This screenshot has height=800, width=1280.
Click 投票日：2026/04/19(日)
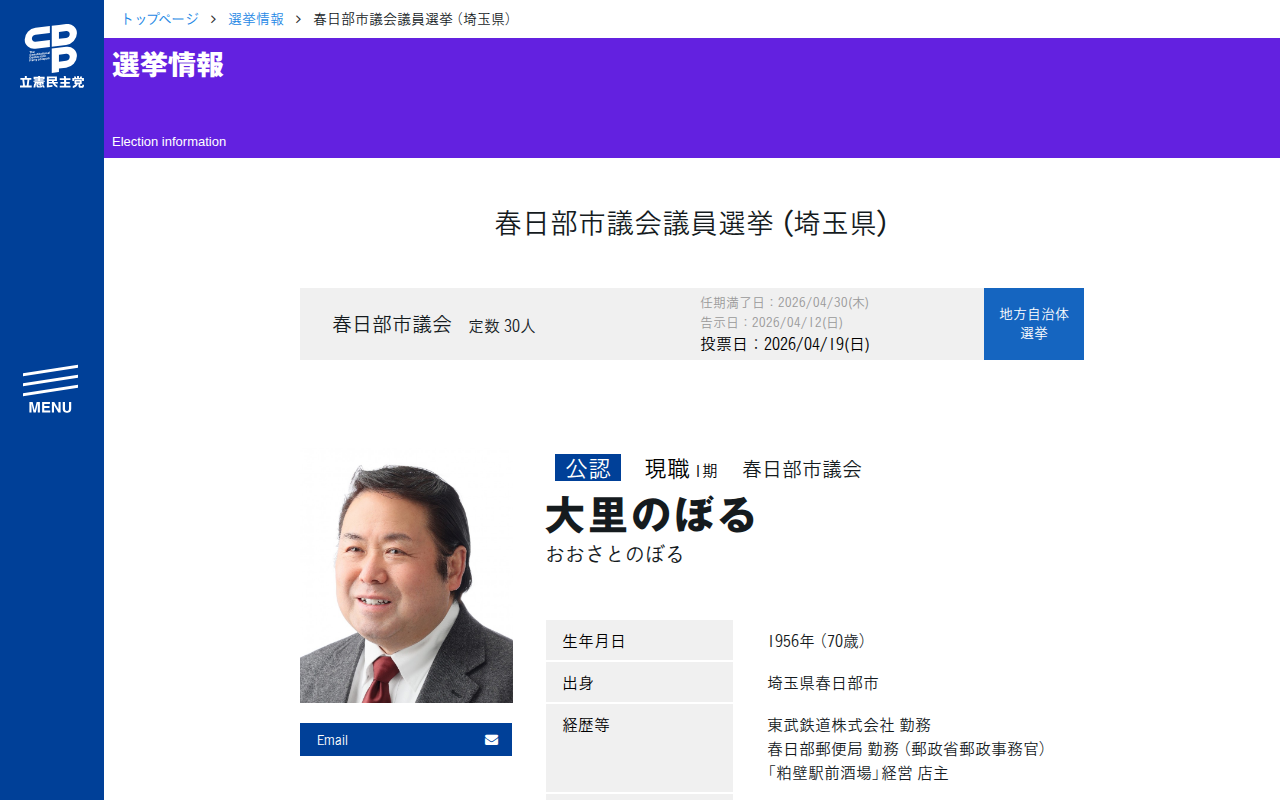(785, 344)
